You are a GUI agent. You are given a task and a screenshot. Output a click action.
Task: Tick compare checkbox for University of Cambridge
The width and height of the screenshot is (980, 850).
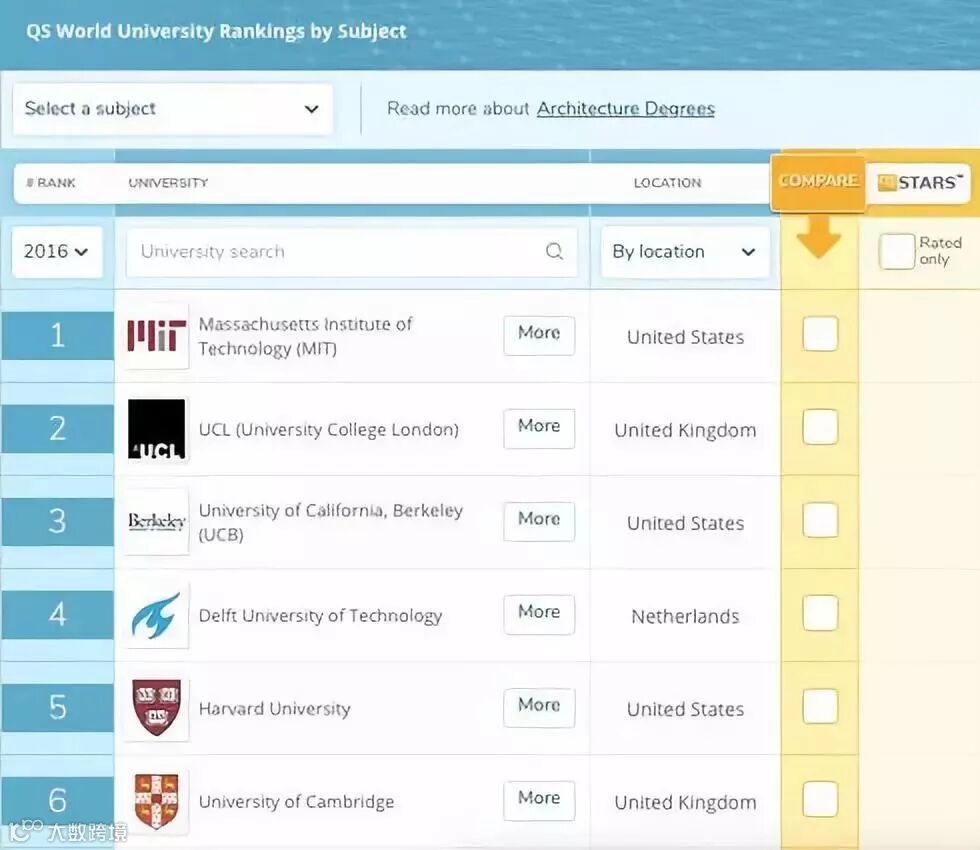[820, 799]
